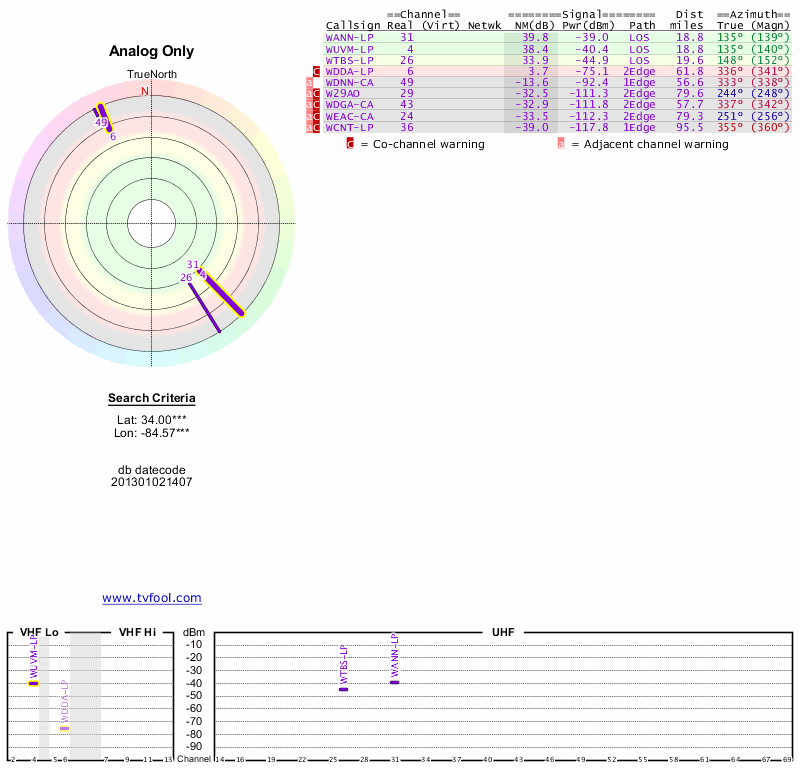Click the co-channel warning icon beside WDDA-LP
This screenshot has width=800, height=768.
pyautogui.click(x=316, y=71)
